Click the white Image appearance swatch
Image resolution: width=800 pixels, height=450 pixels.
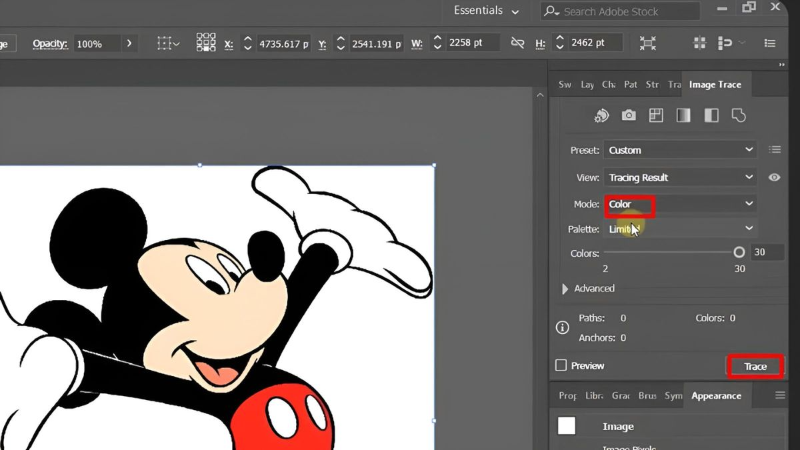[566, 426]
